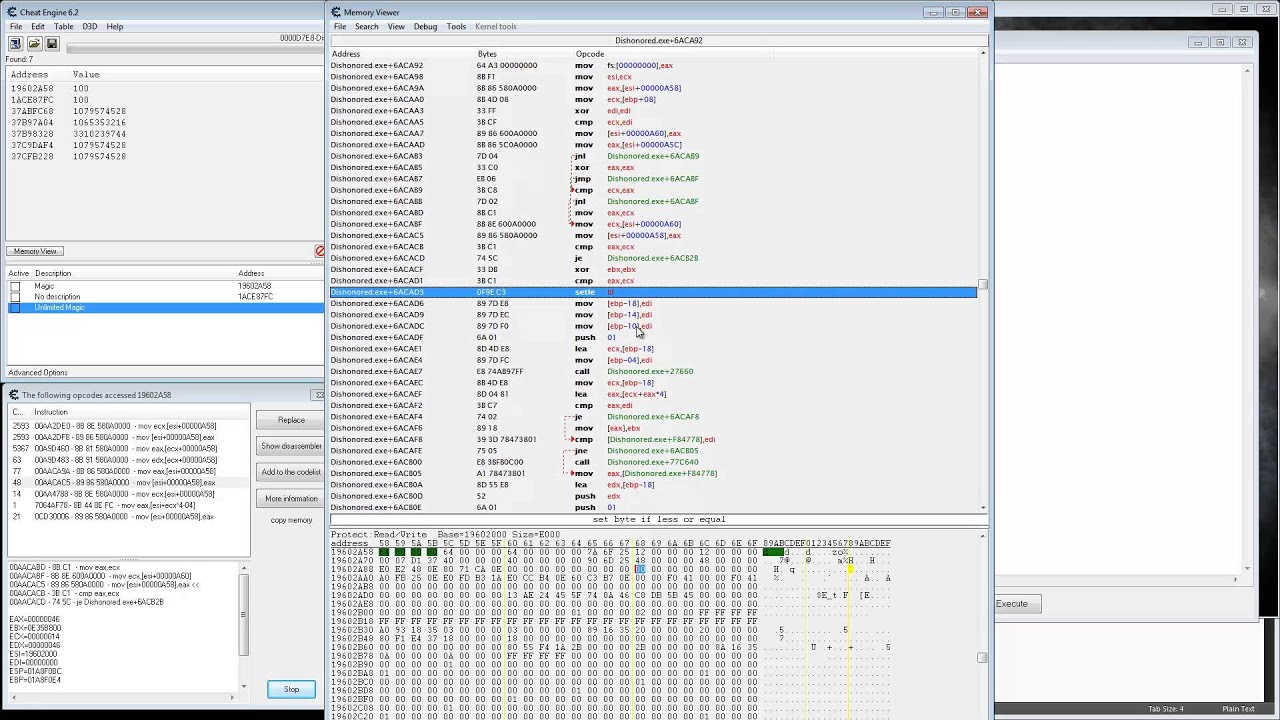
Task: Click Plain Text in status bar
Action: (1238, 709)
